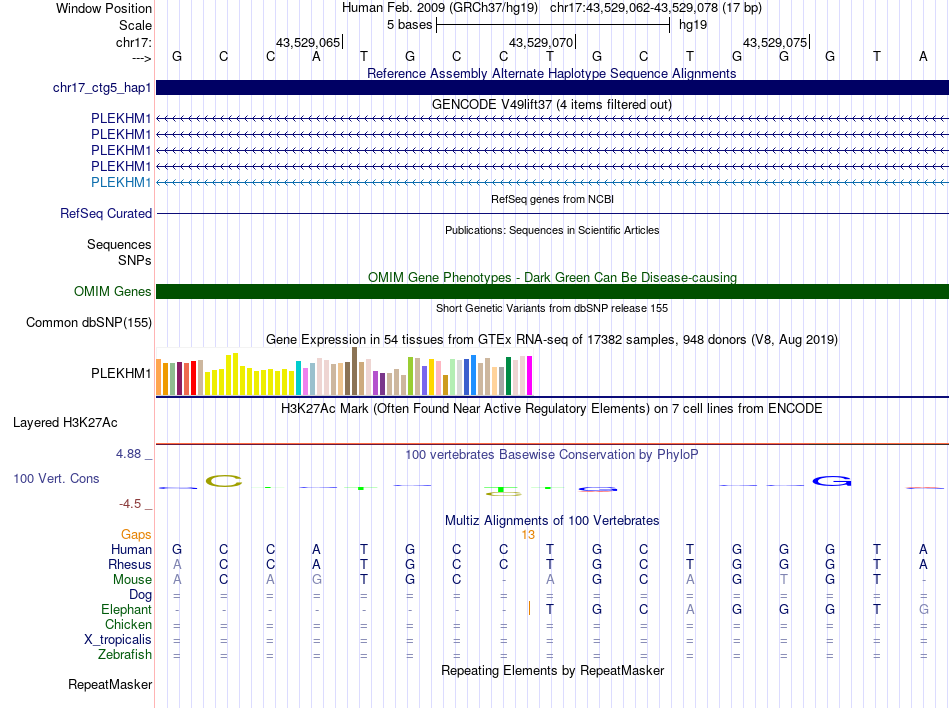Viewport: 950px width, 708px height.
Task: Open Publications: Sequences in Scientific Articles title
Action: tap(552, 230)
